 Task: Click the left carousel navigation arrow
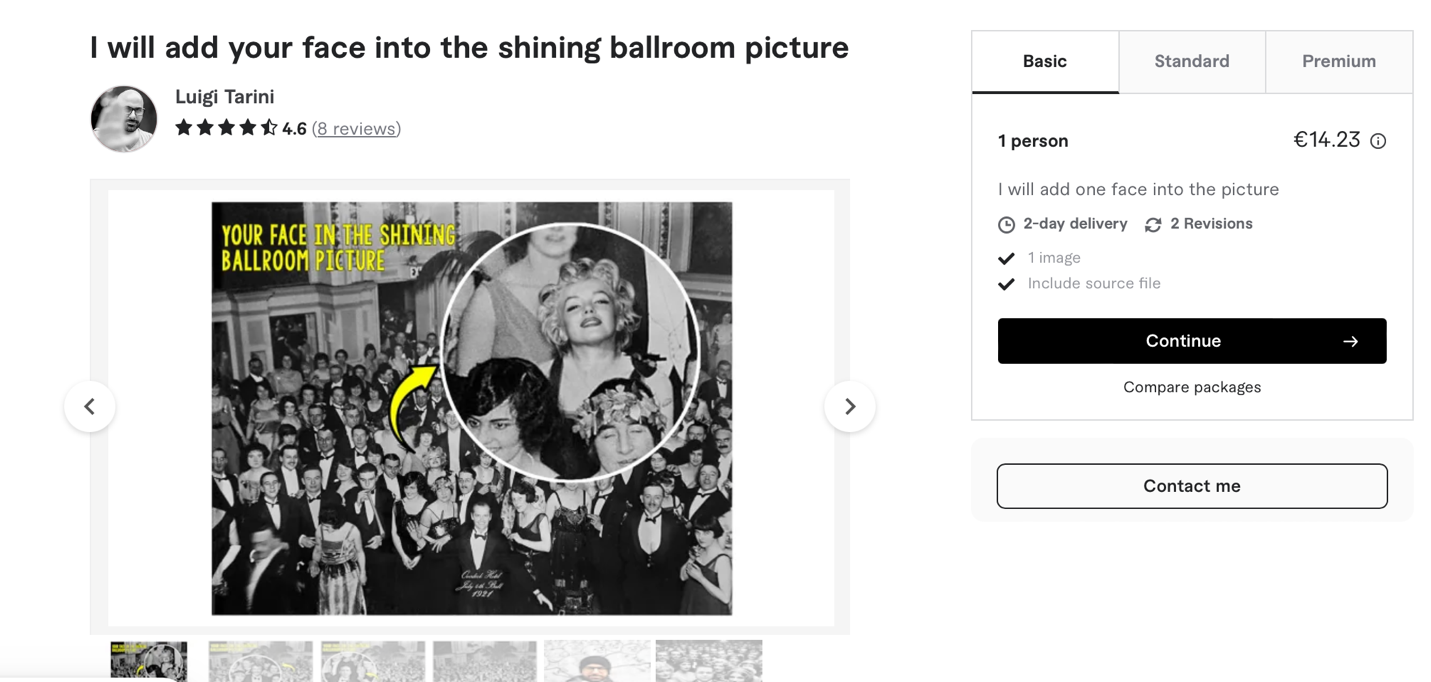[90, 406]
